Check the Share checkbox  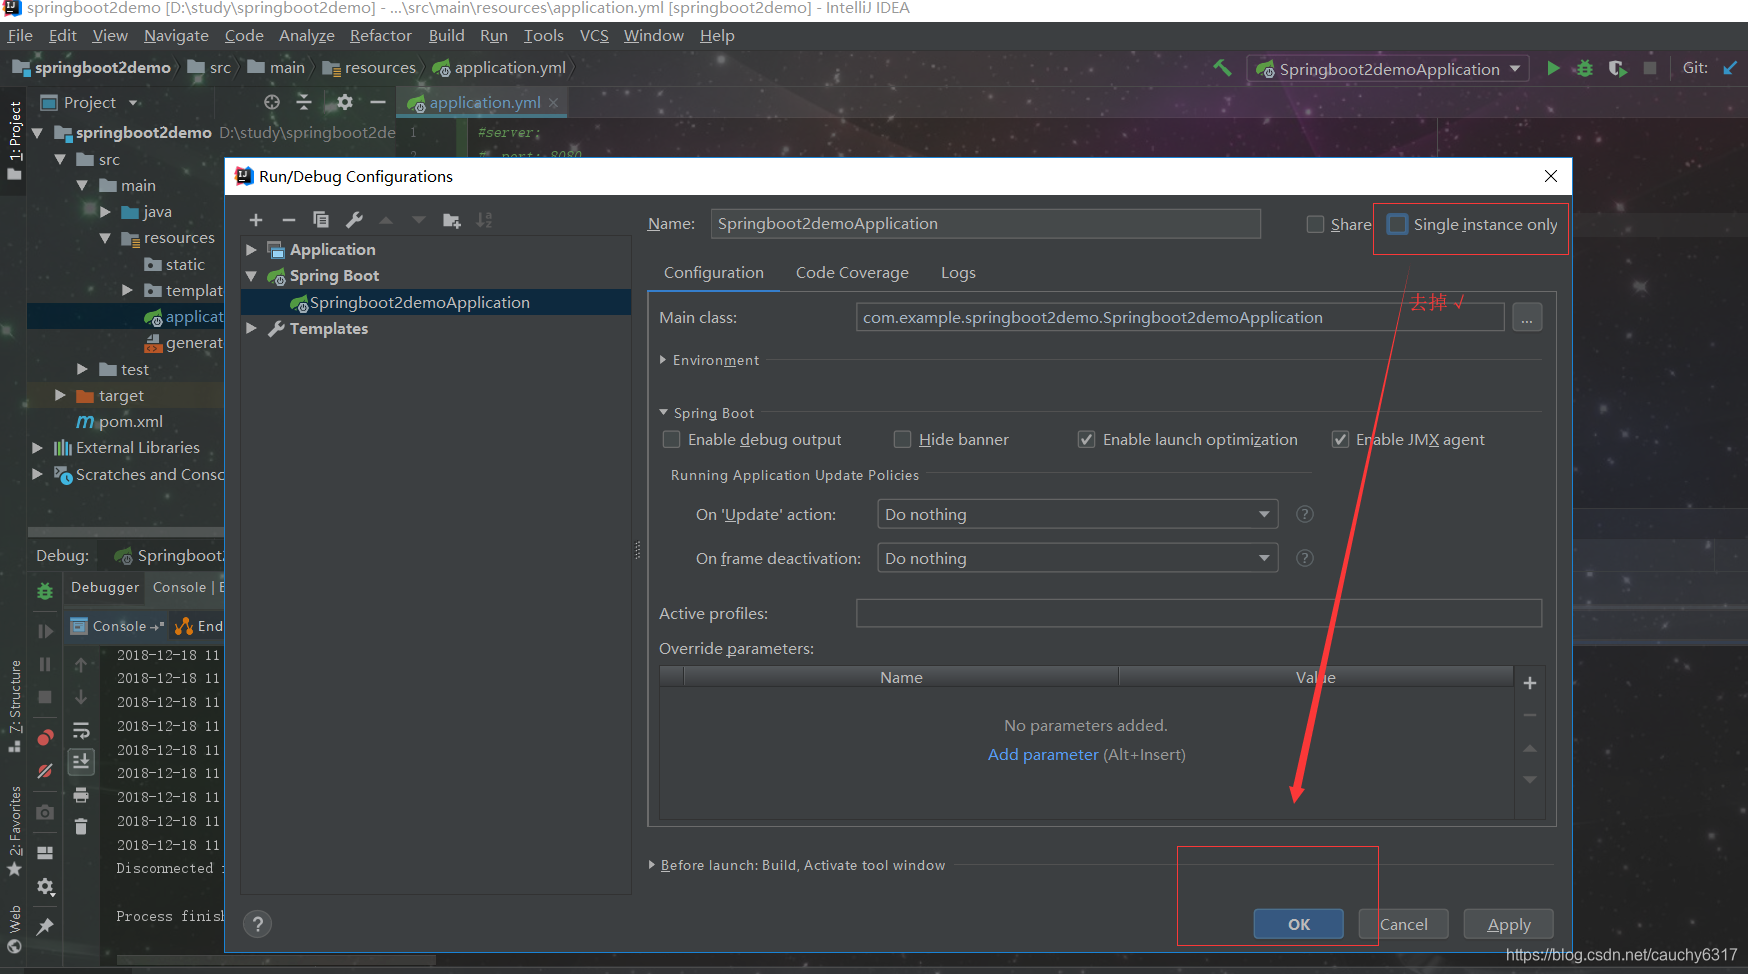[x=1316, y=224]
